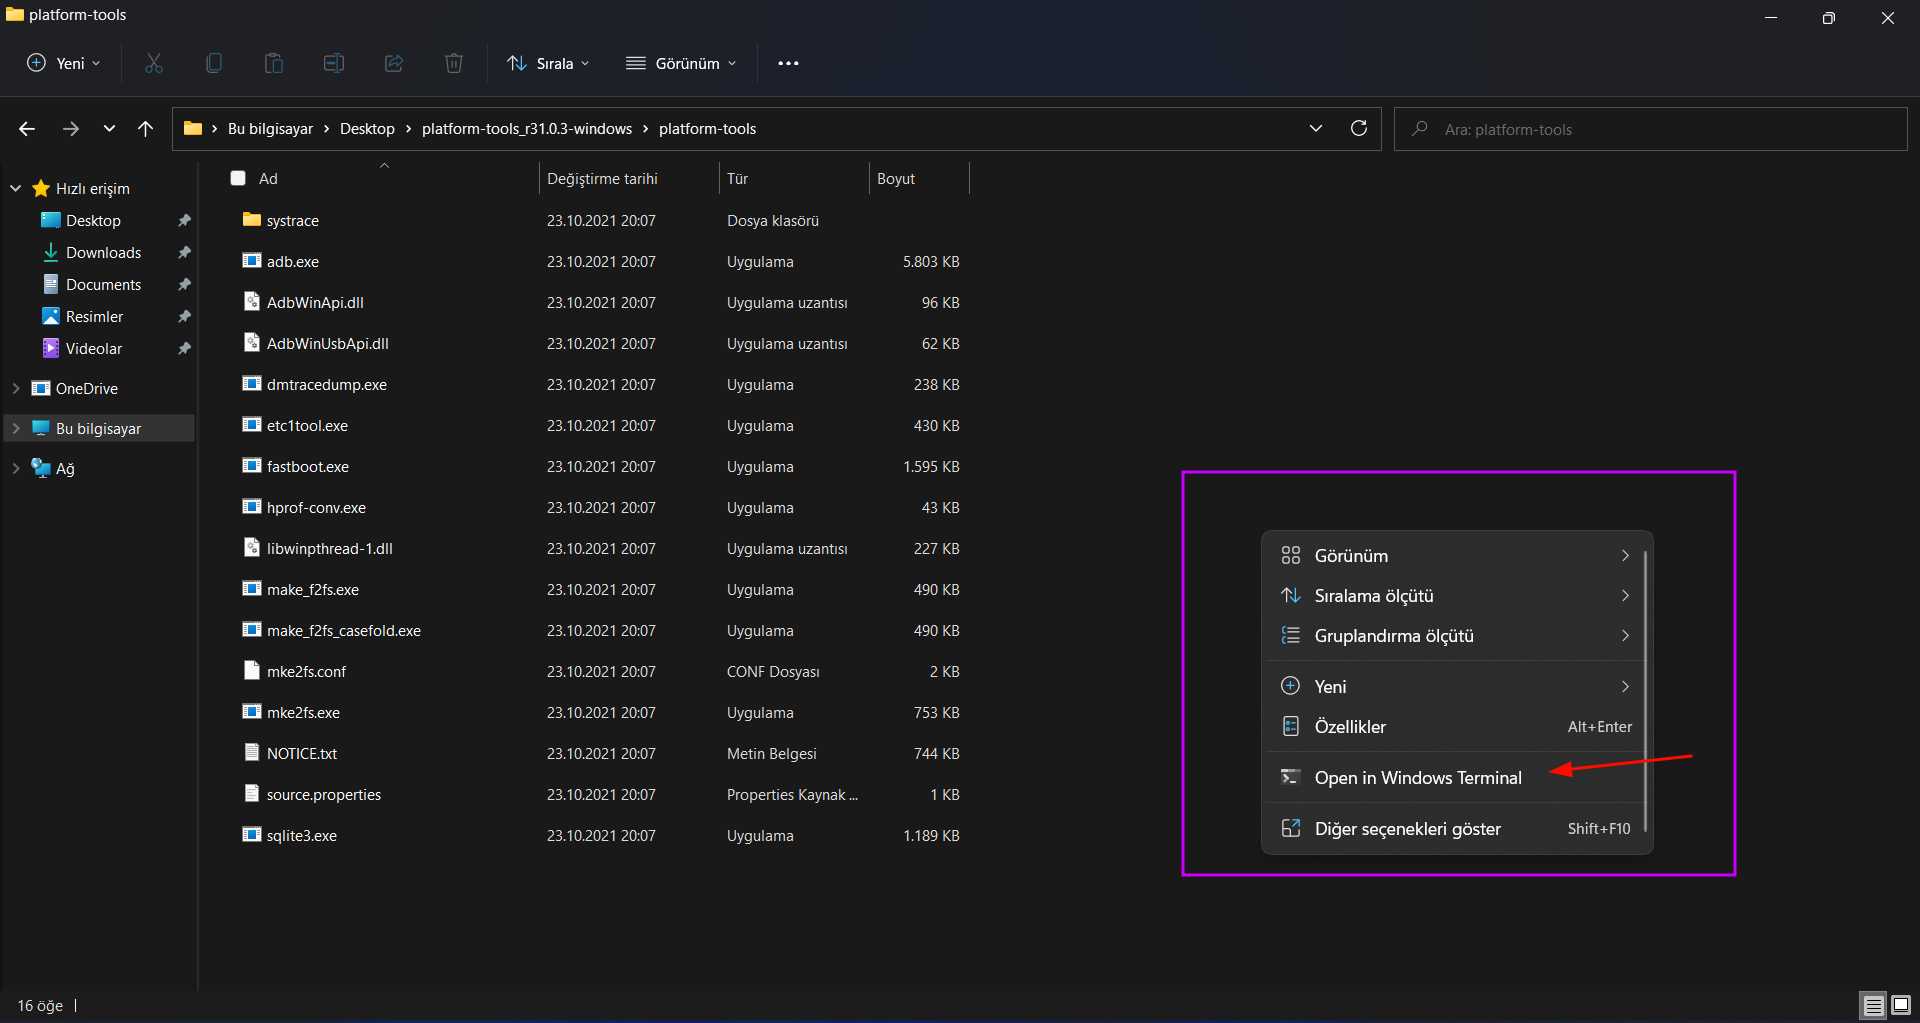Click the Share icon in toolbar

coord(394,63)
